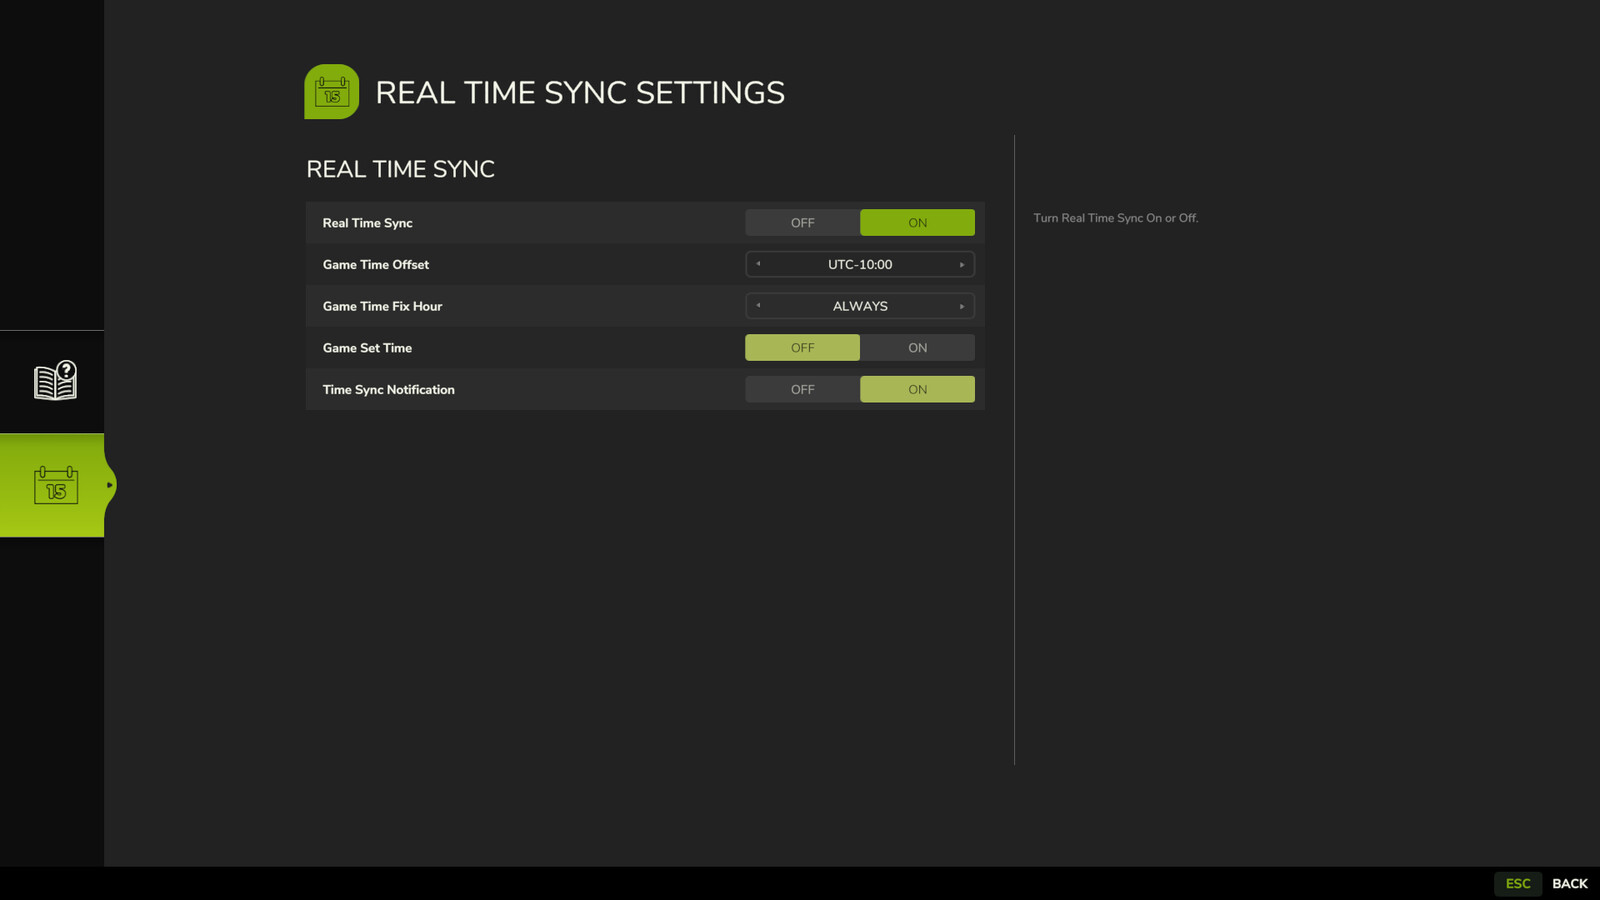Image resolution: width=1600 pixels, height=900 pixels.
Task: Increase Game Time Offset with the right arrow
Action: click(x=961, y=264)
